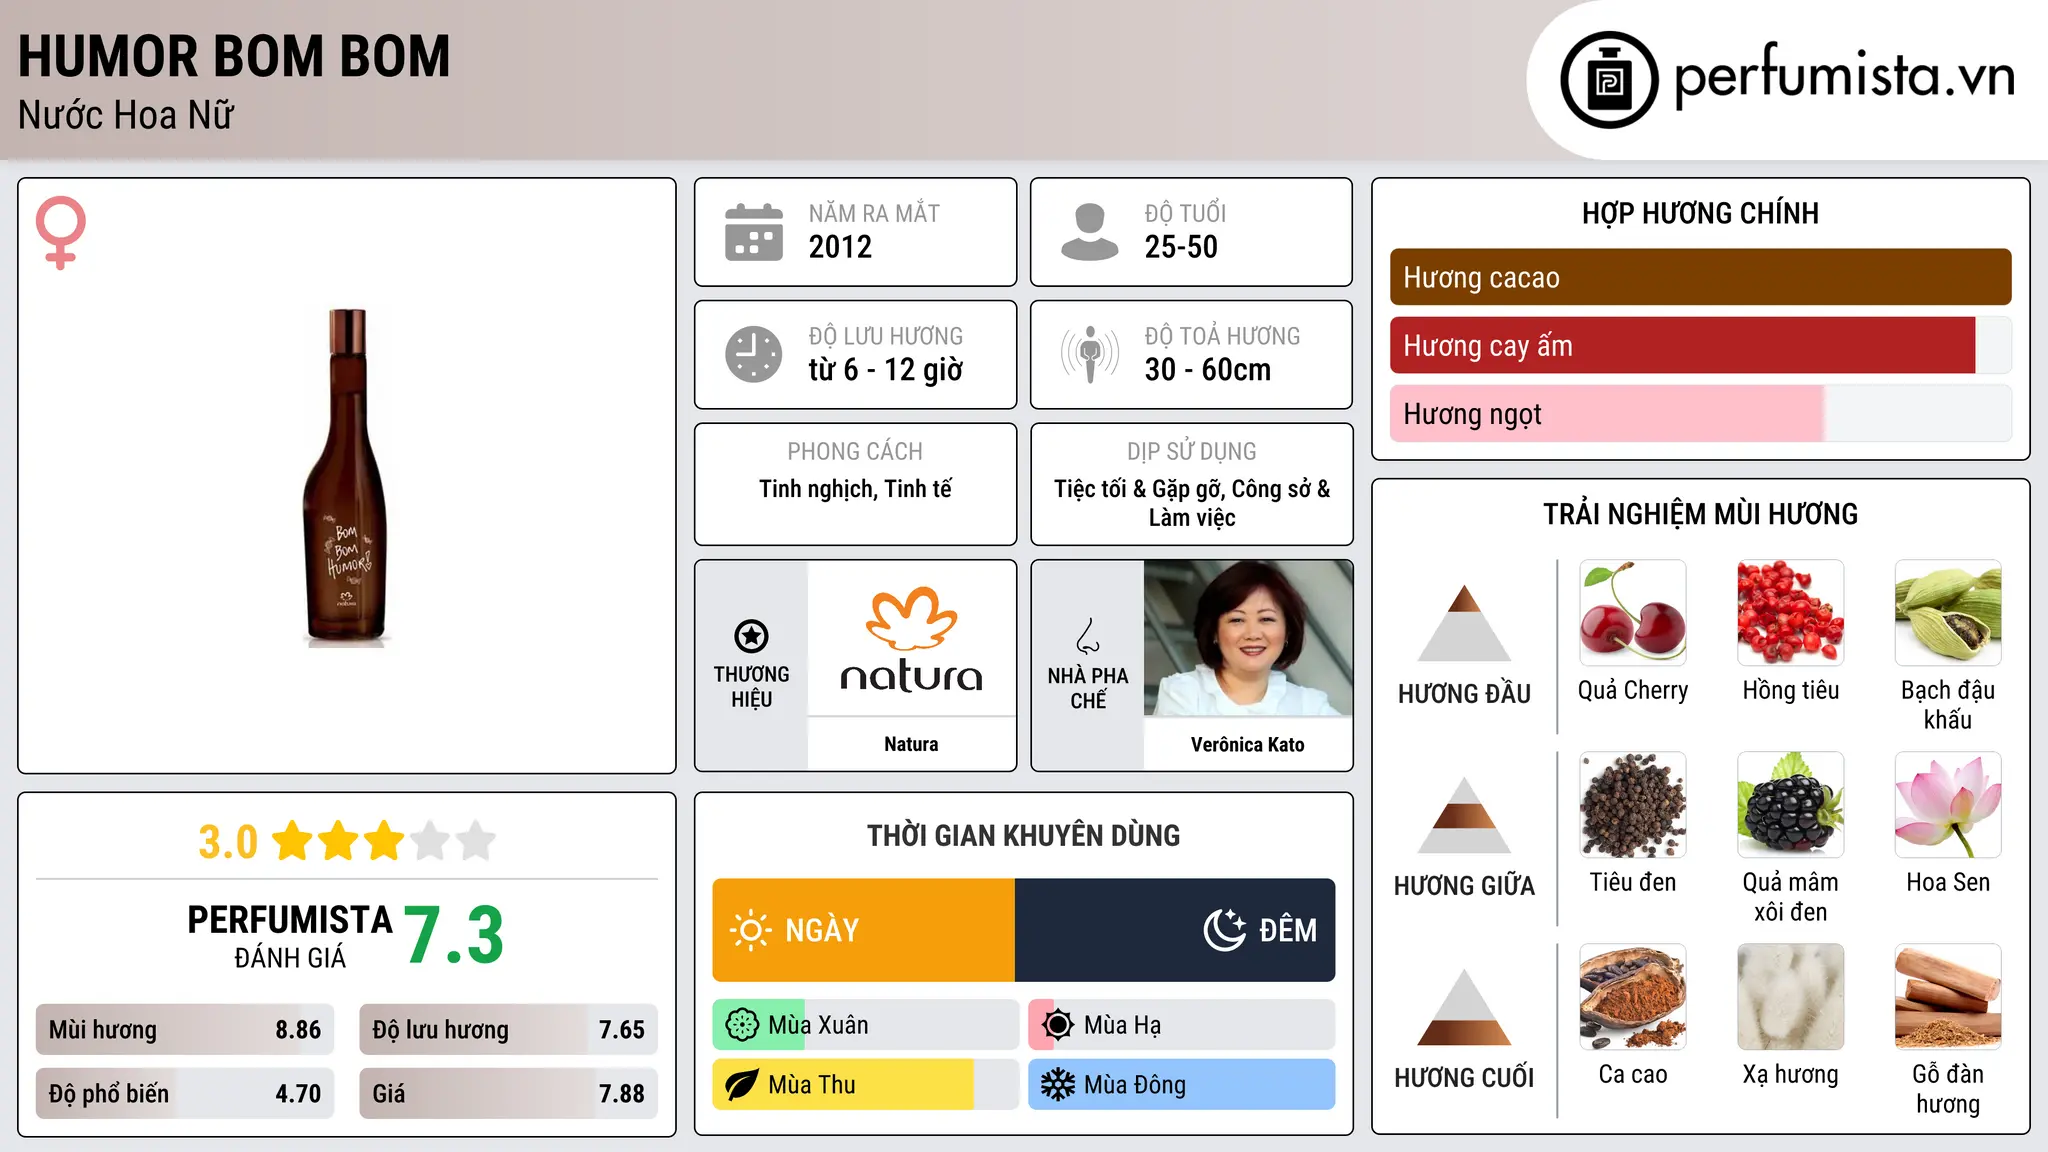Click the snowflake icon for Mùa Đông

click(1058, 1085)
